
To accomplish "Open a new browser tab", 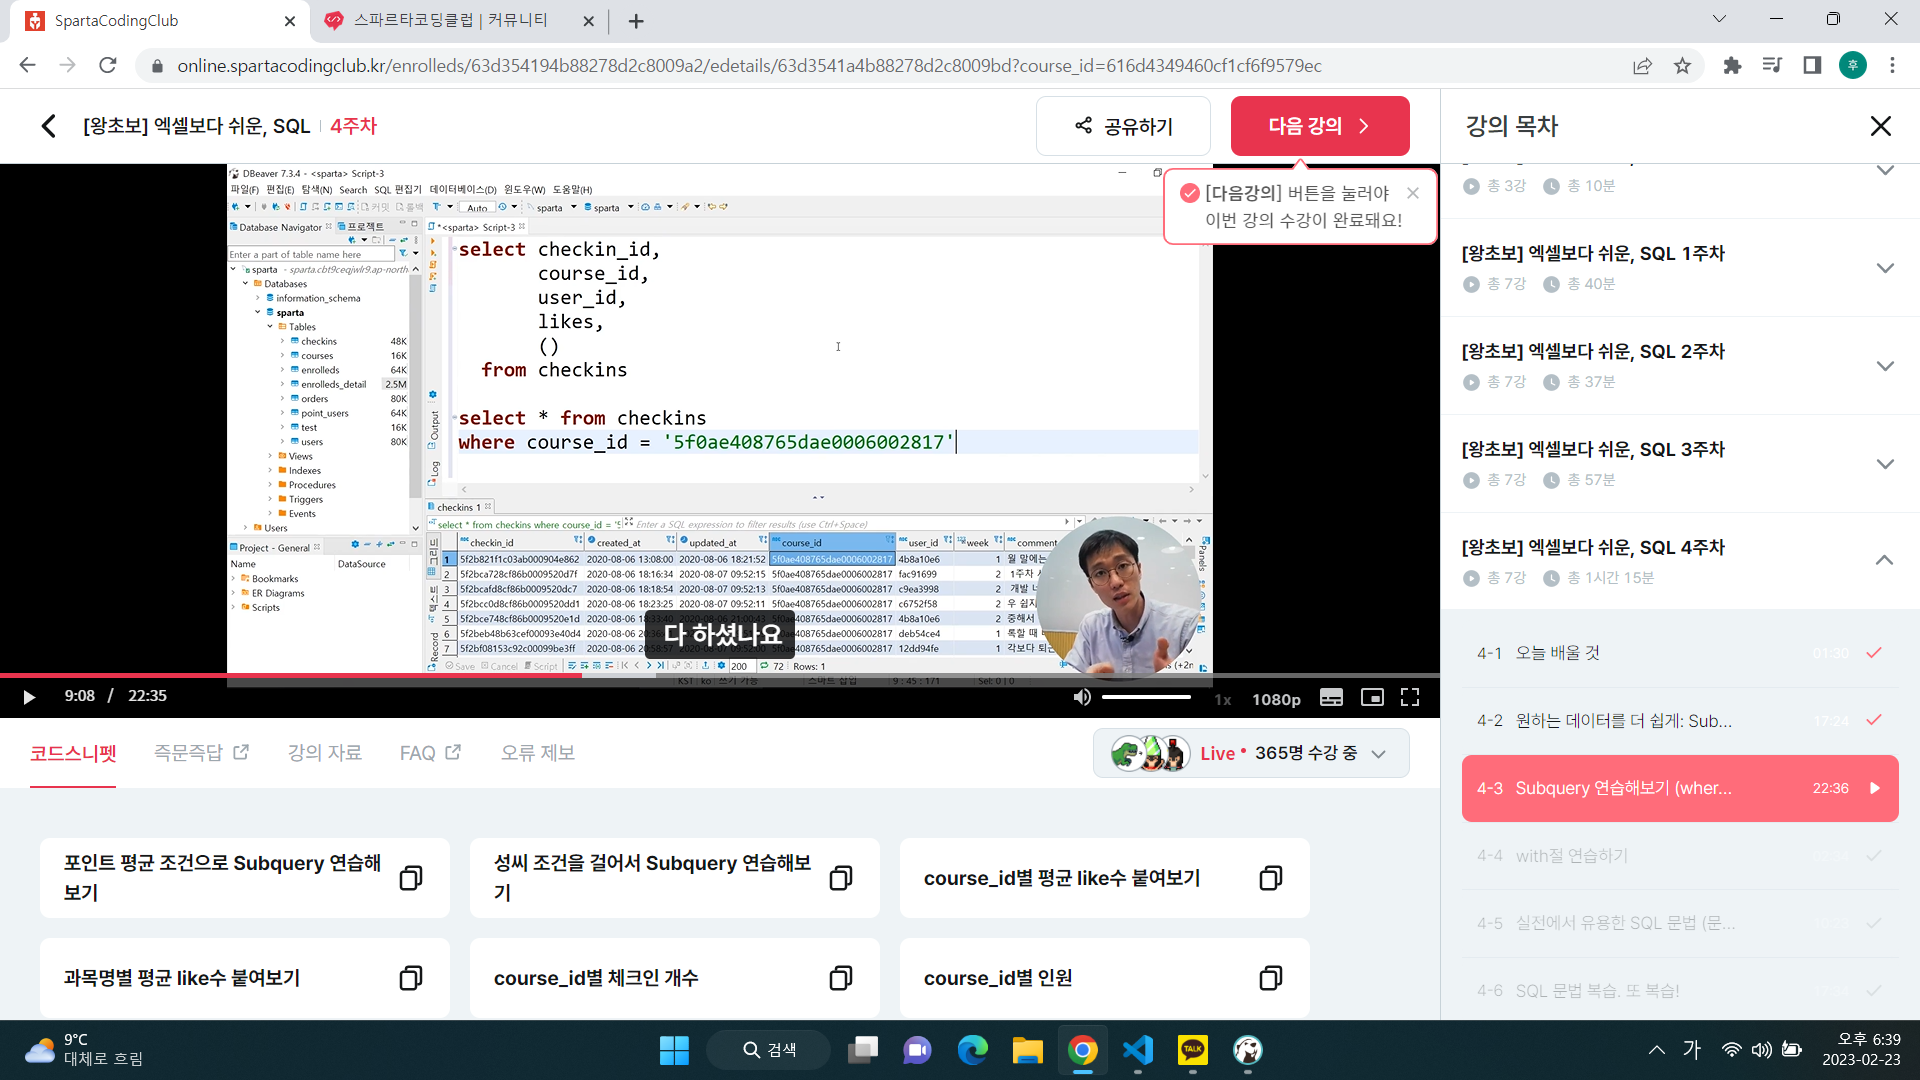I will (x=636, y=21).
